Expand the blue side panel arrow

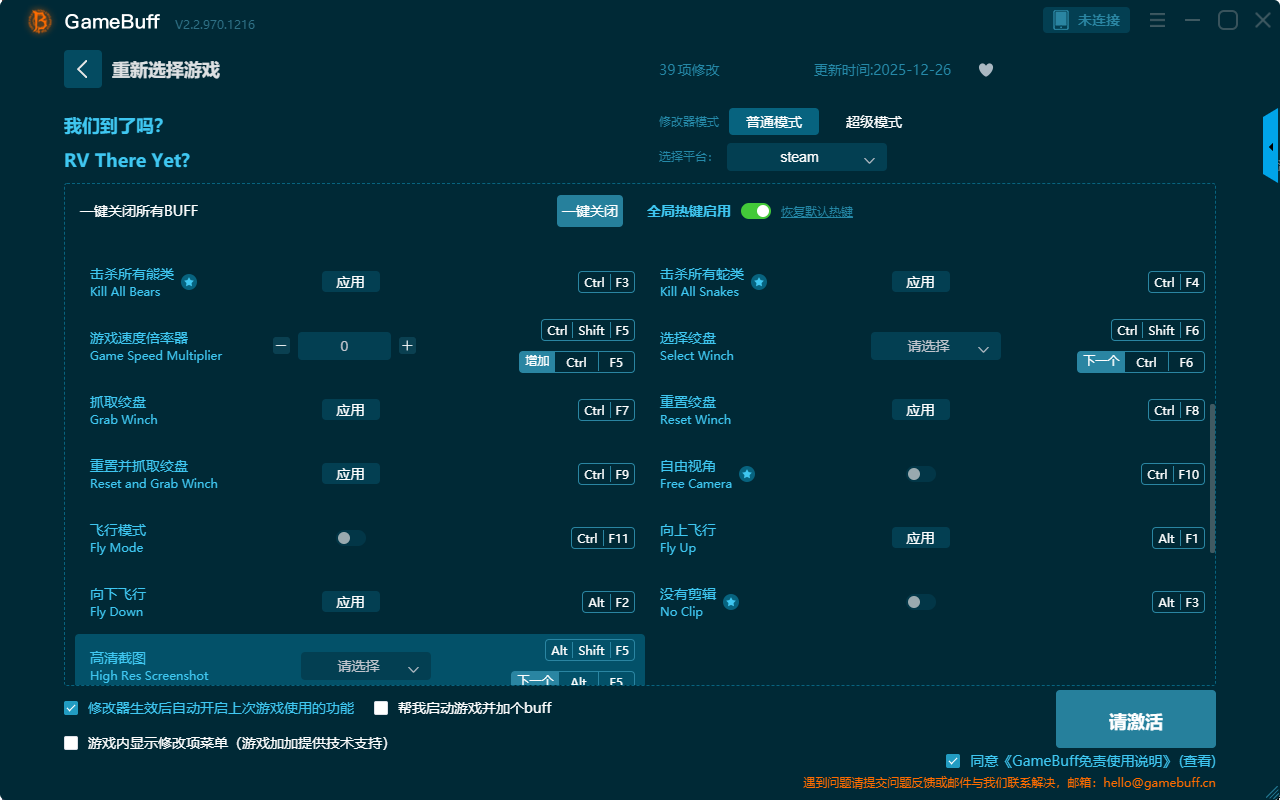point(1271,147)
